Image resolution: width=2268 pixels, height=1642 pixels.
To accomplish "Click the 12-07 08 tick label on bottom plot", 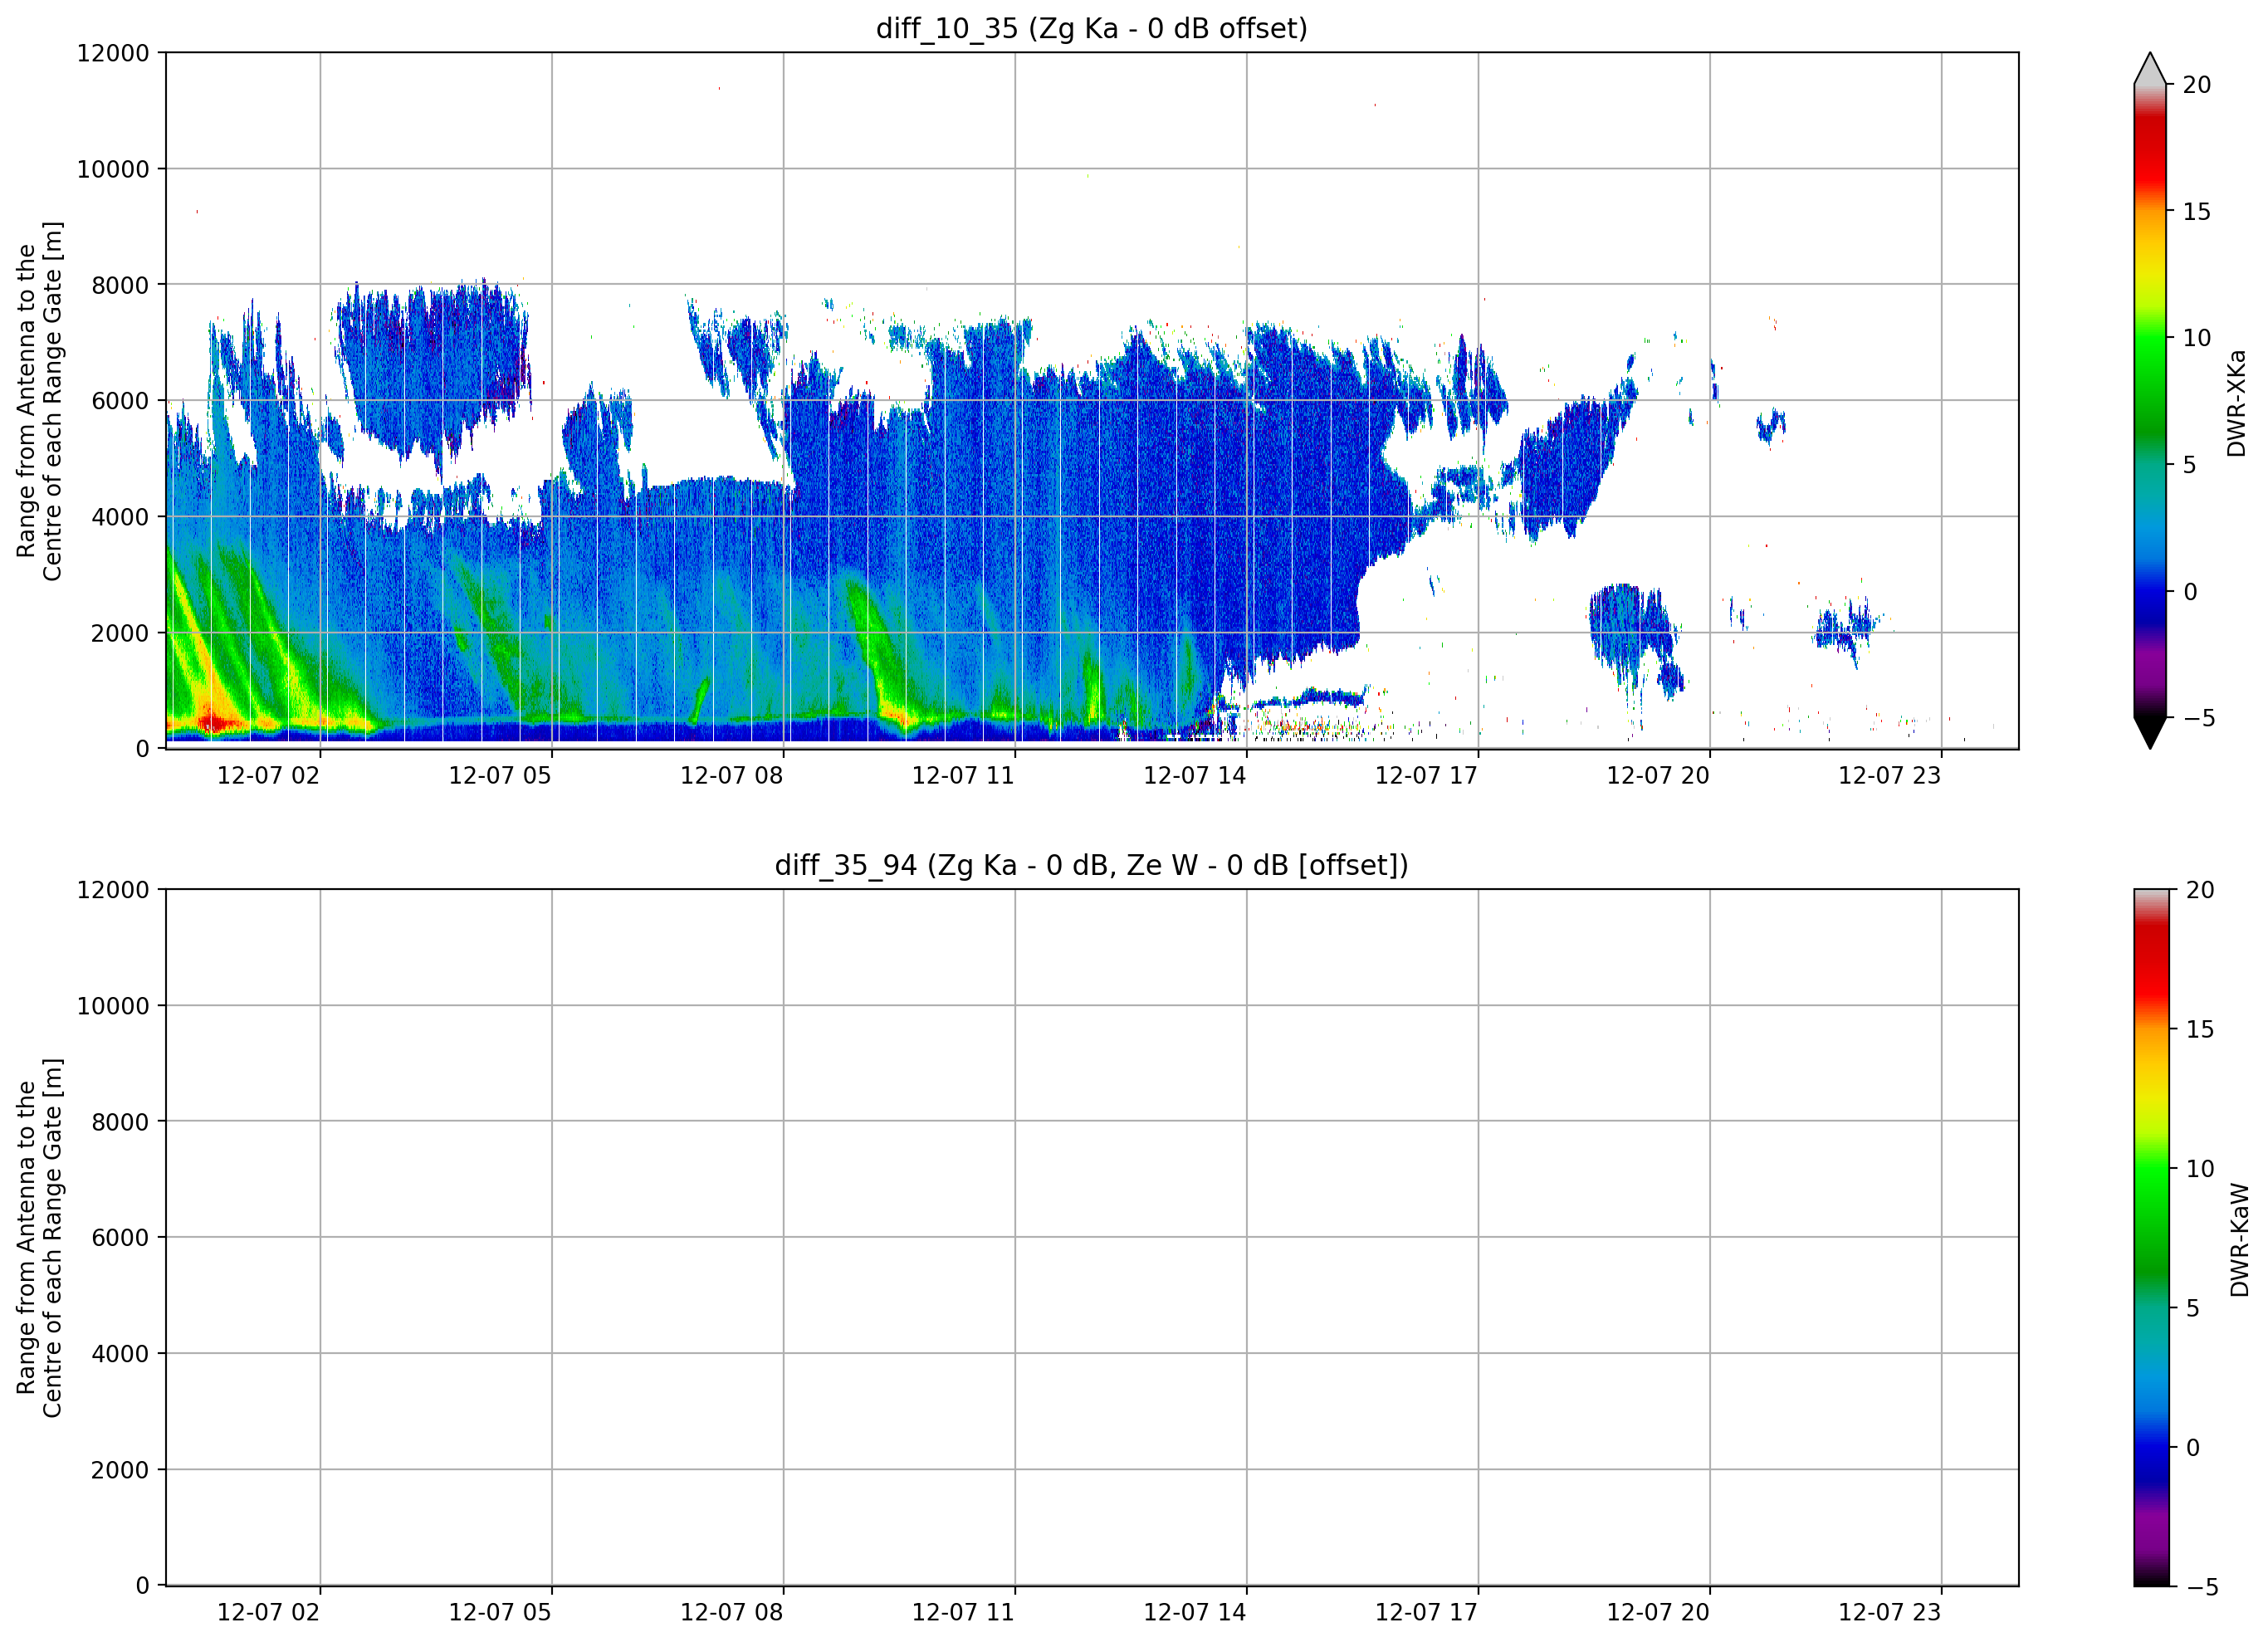I will [731, 1612].
